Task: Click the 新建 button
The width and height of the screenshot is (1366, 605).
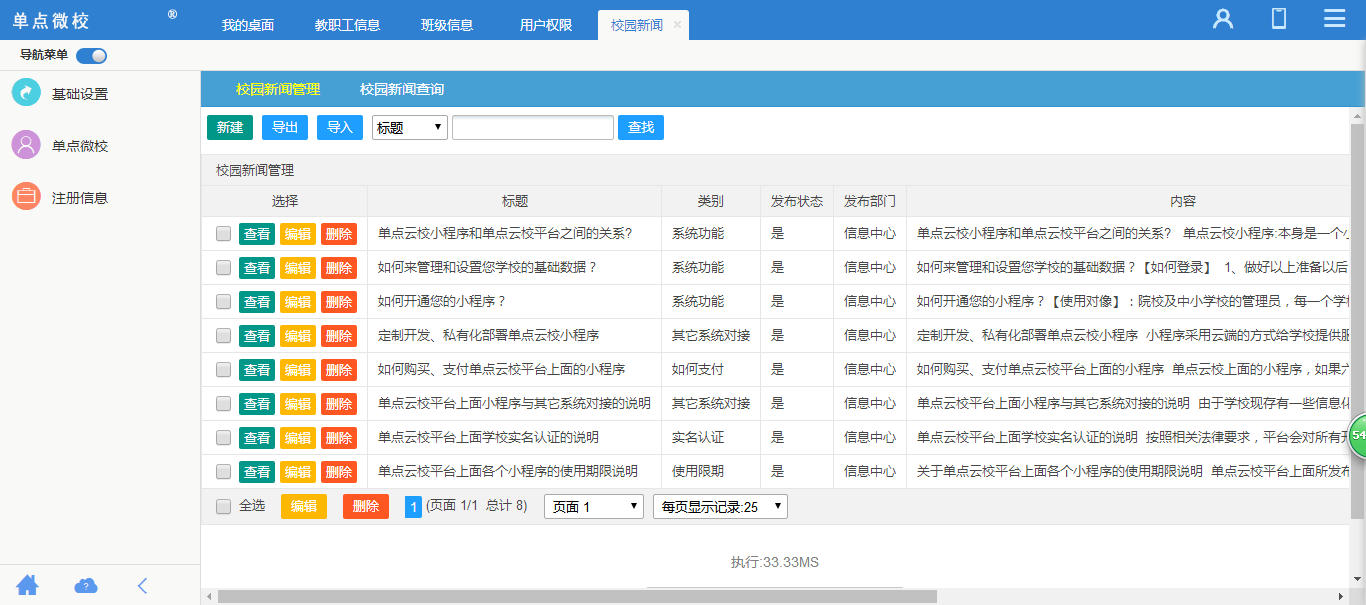Action: pyautogui.click(x=230, y=127)
